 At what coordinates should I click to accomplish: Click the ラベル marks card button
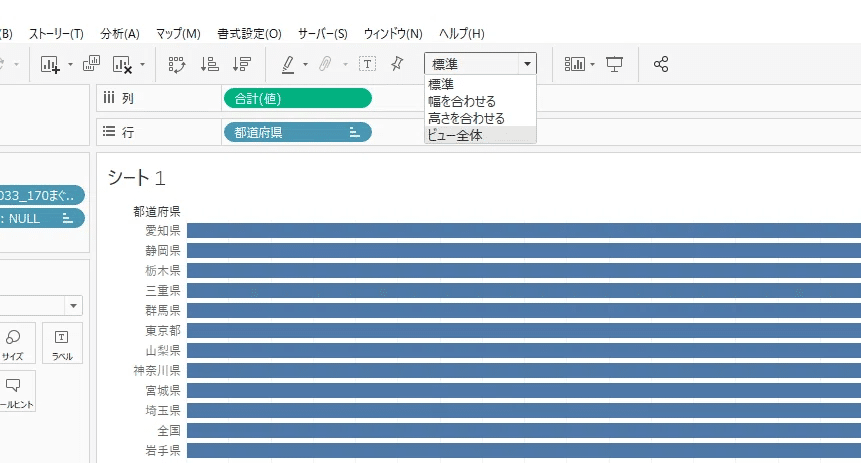coord(62,344)
